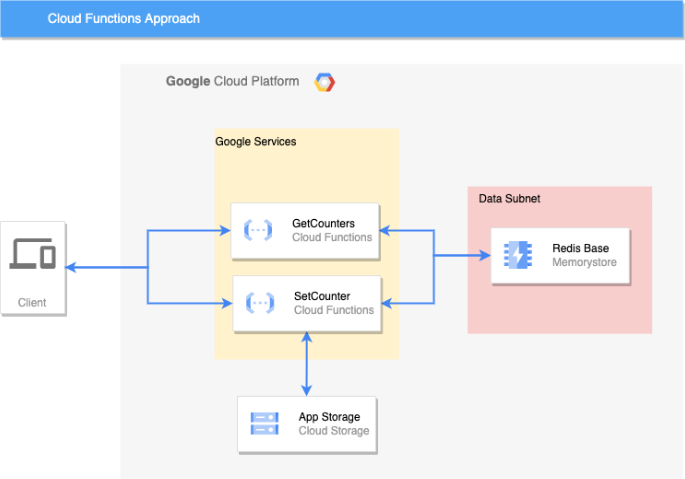Select the Redis Base Memorystore icon

tap(518, 255)
